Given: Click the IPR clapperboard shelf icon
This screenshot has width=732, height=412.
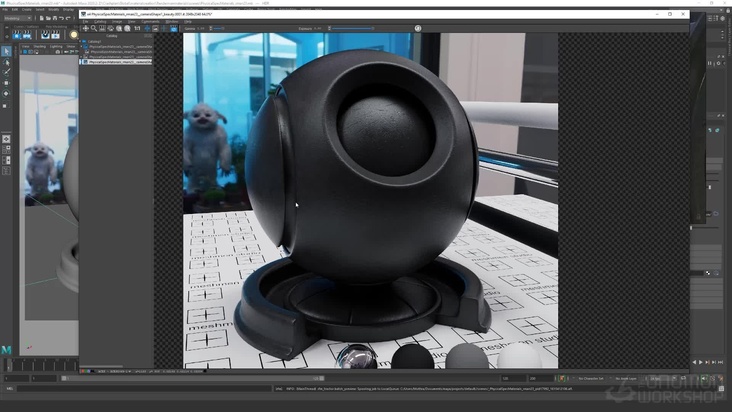Looking at the screenshot, I should (x=27, y=35).
